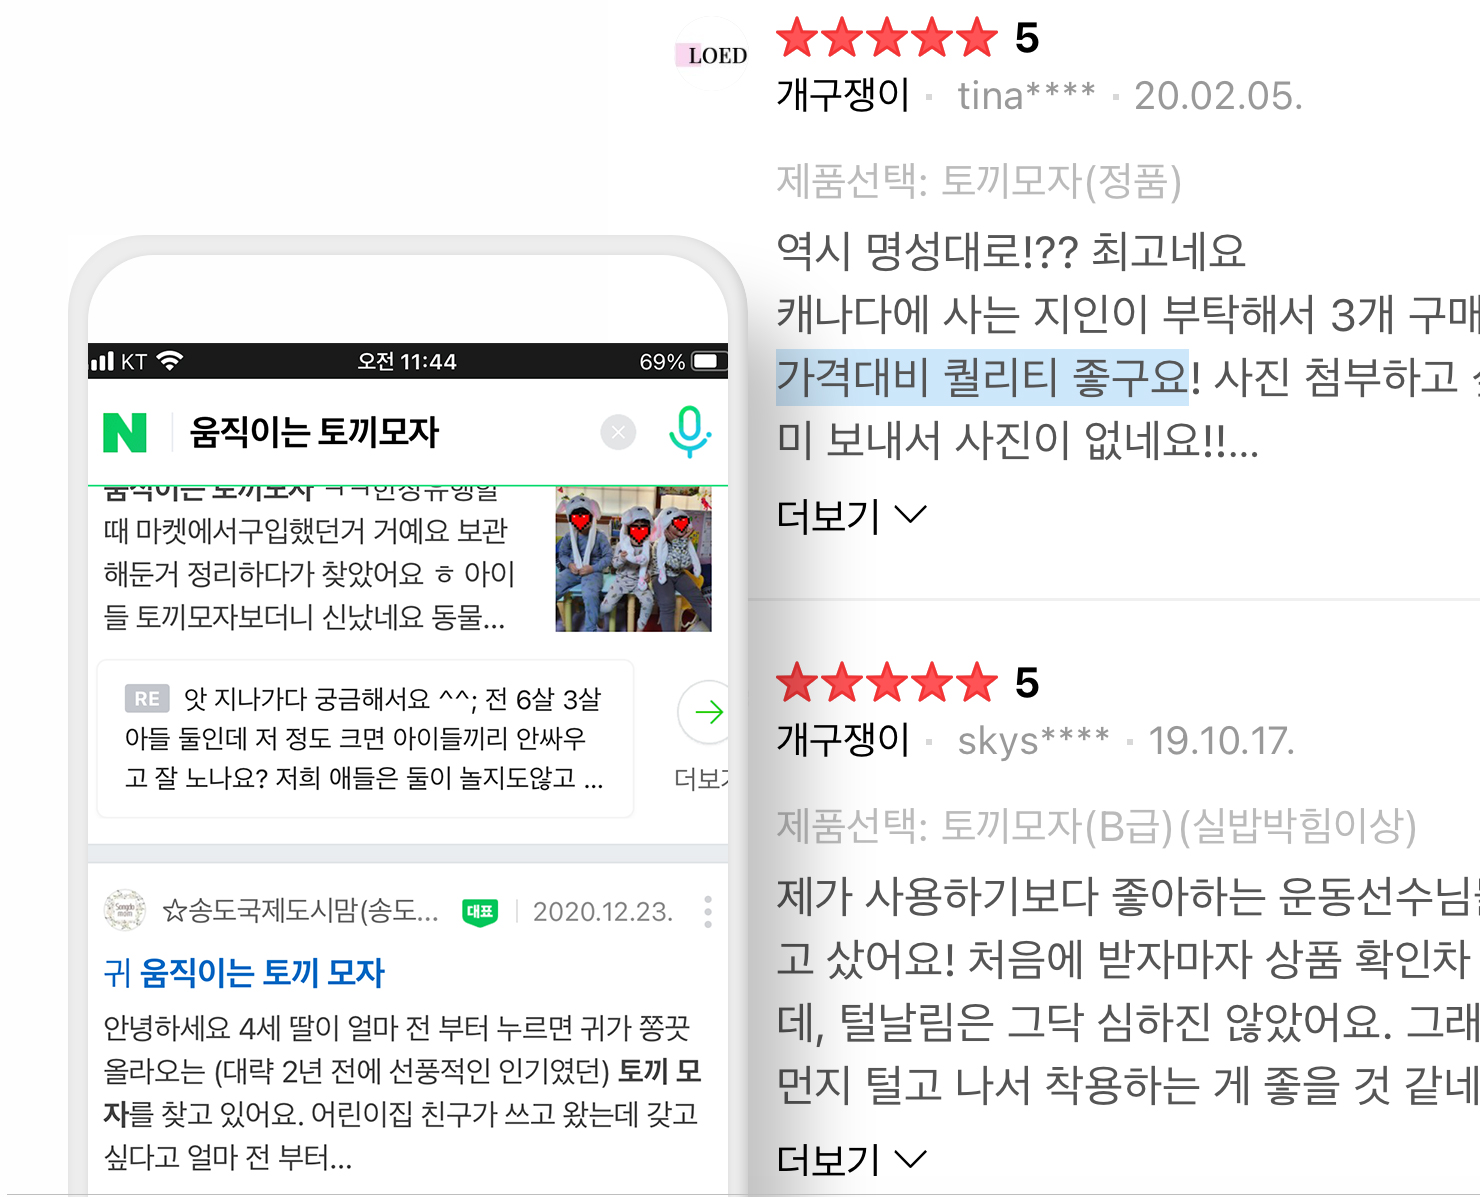
Task: Open the three-dot menu on the cafe post
Action: tap(708, 912)
